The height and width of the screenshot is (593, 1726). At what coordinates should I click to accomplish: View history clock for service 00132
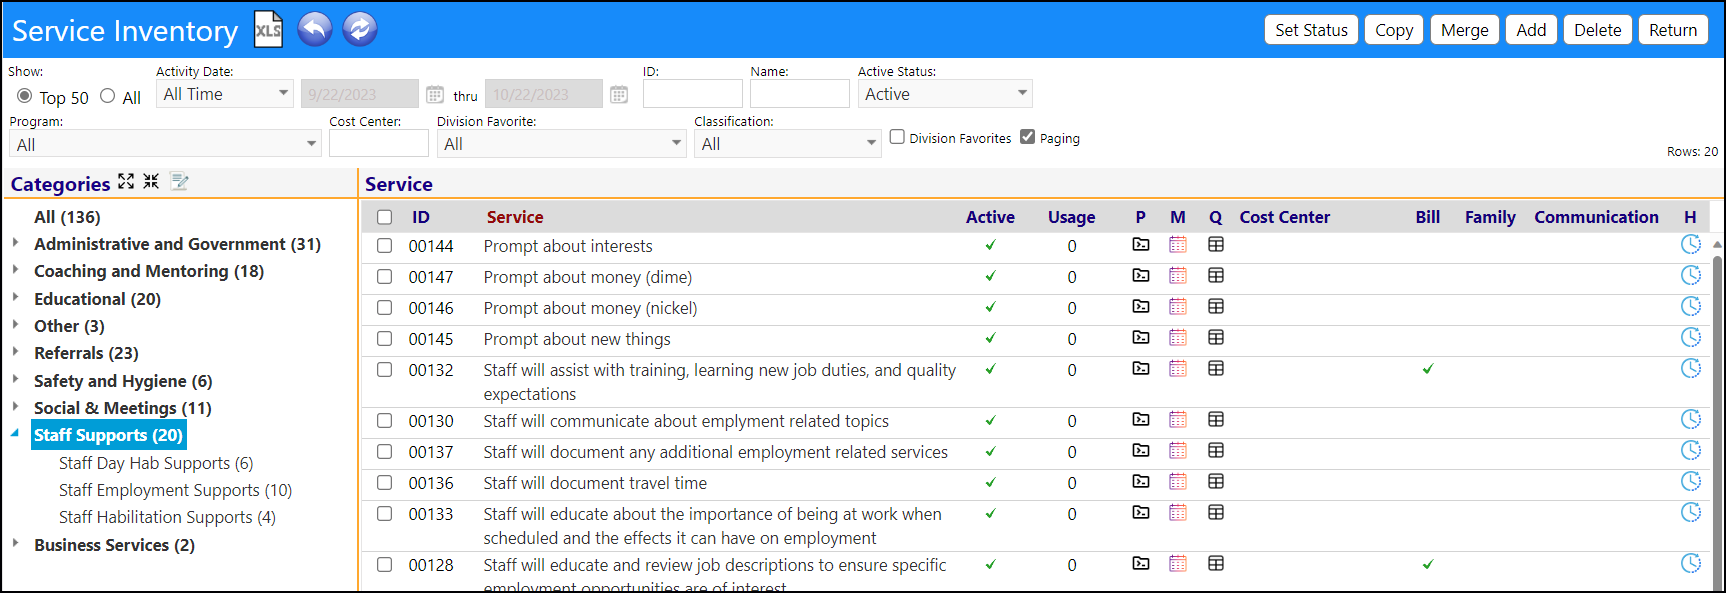coord(1691,368)
